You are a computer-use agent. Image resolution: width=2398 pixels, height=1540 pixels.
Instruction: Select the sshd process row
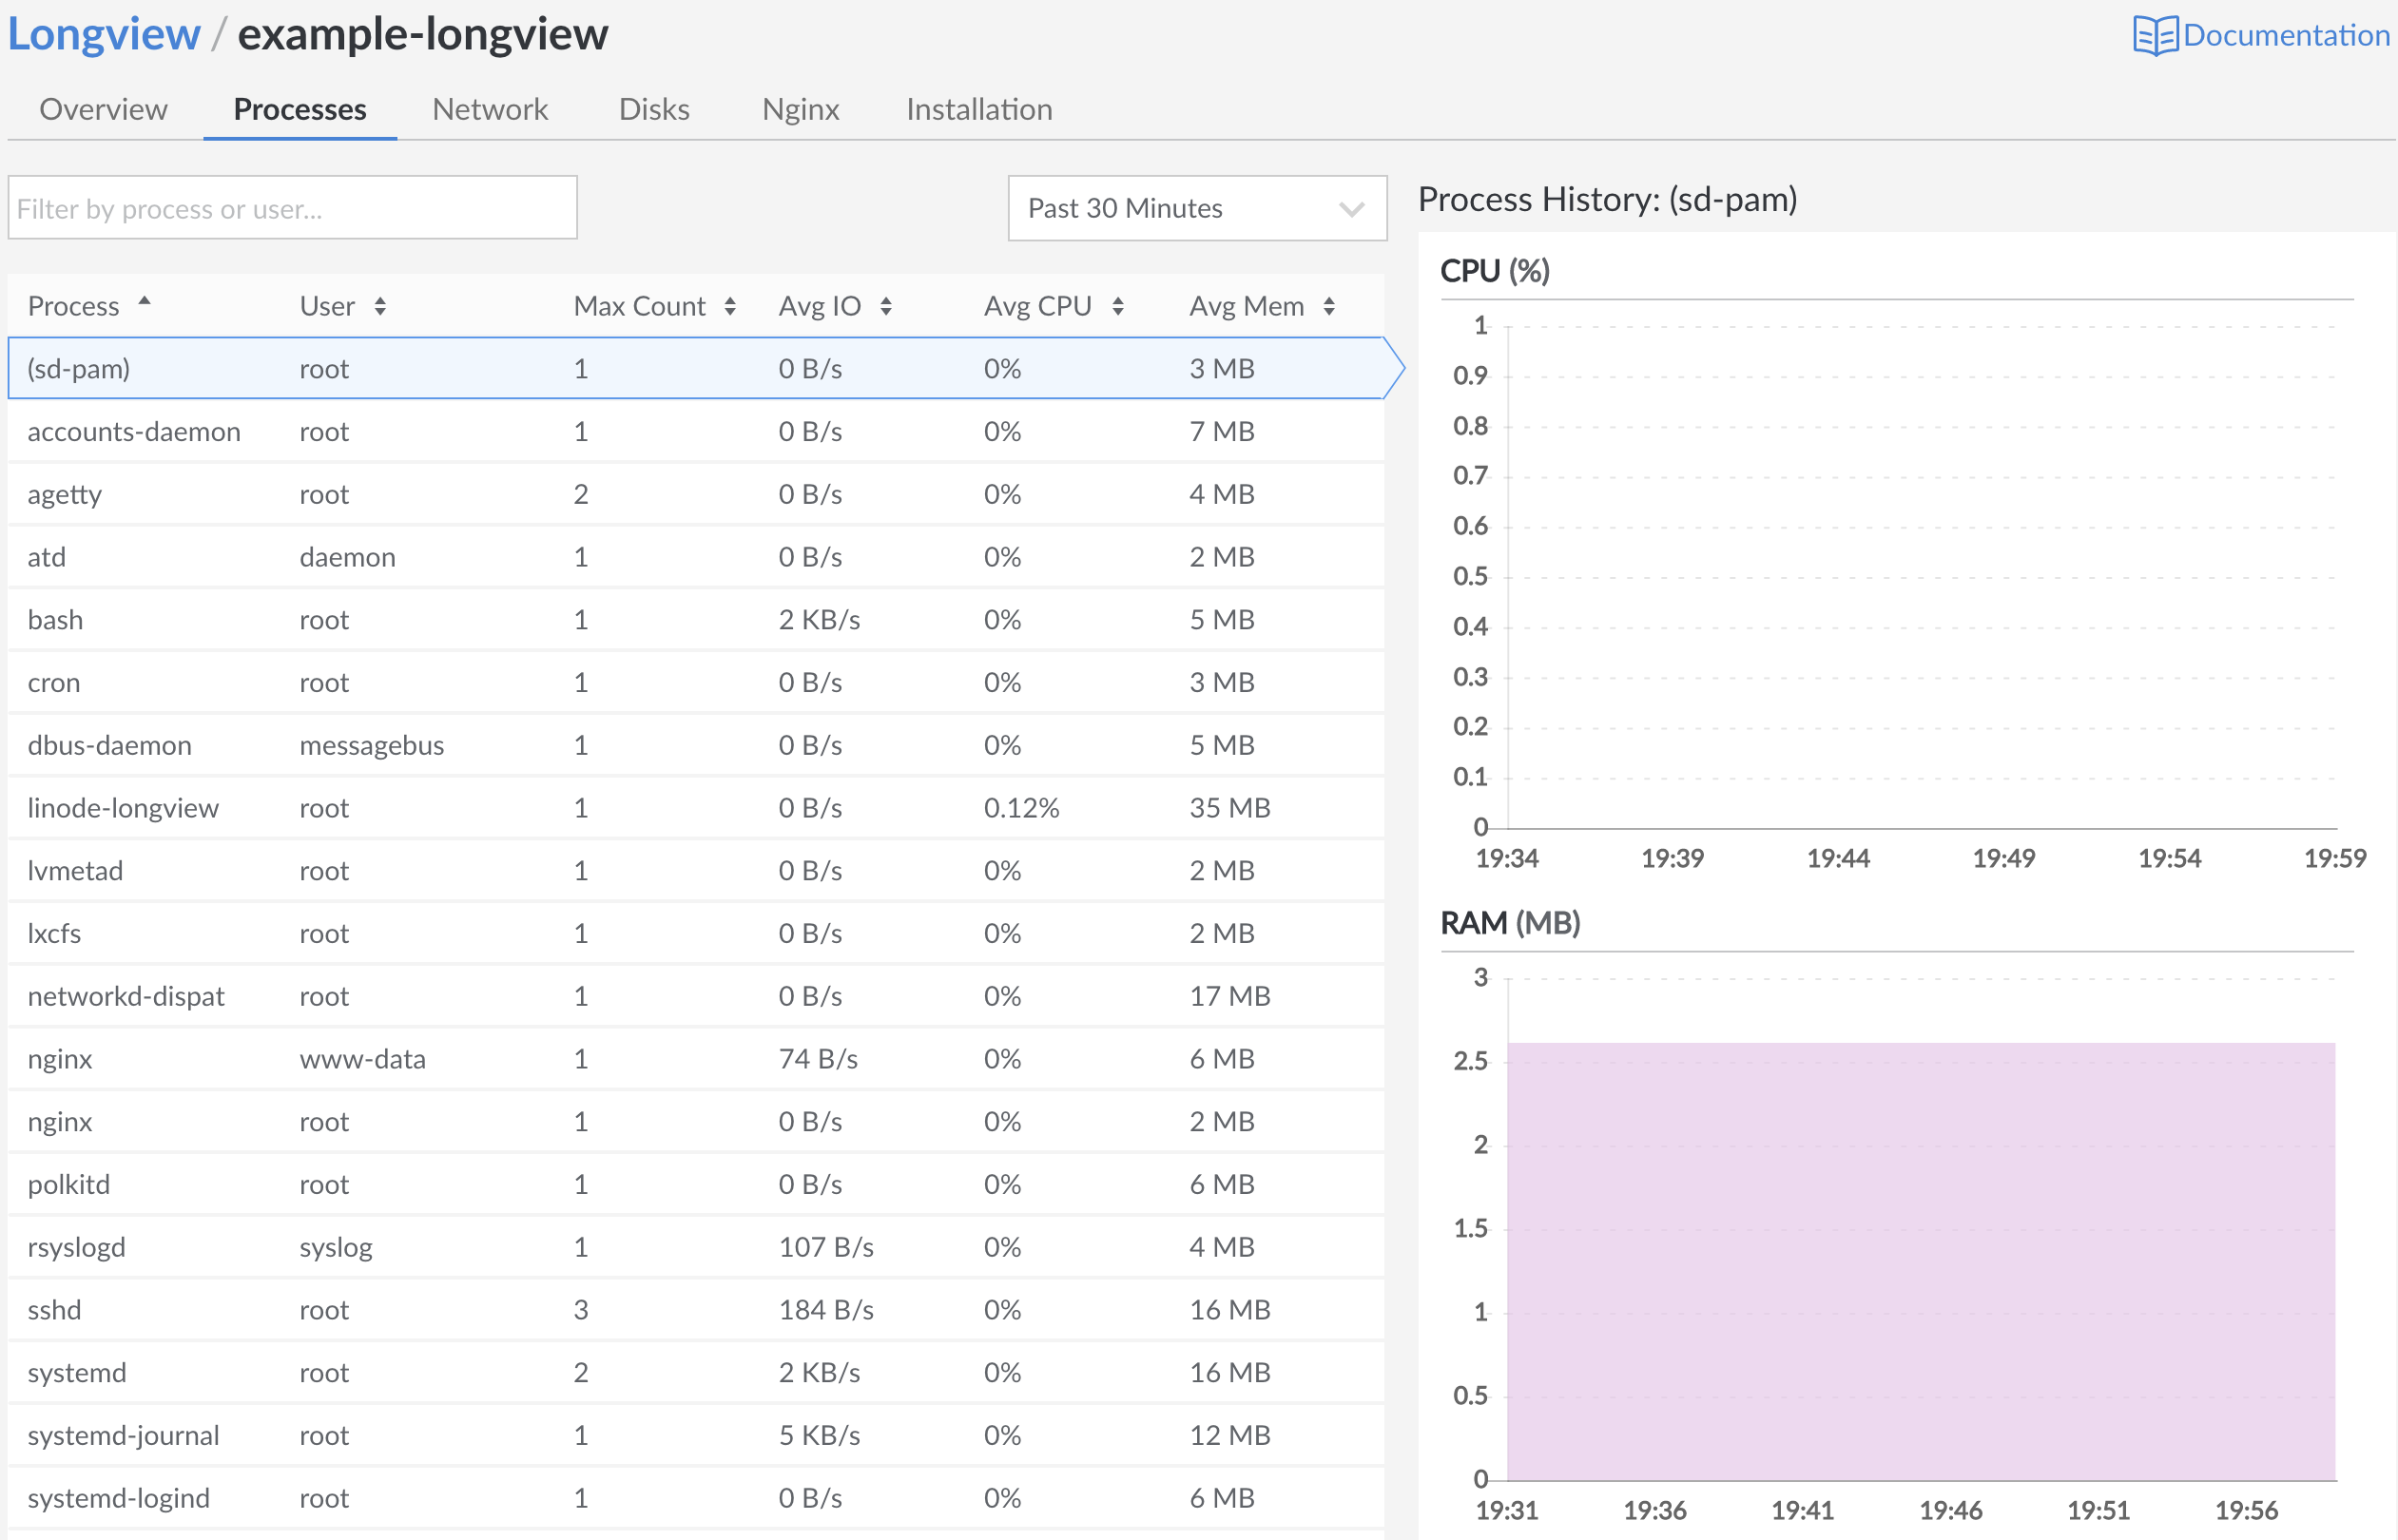[699, 1309]
